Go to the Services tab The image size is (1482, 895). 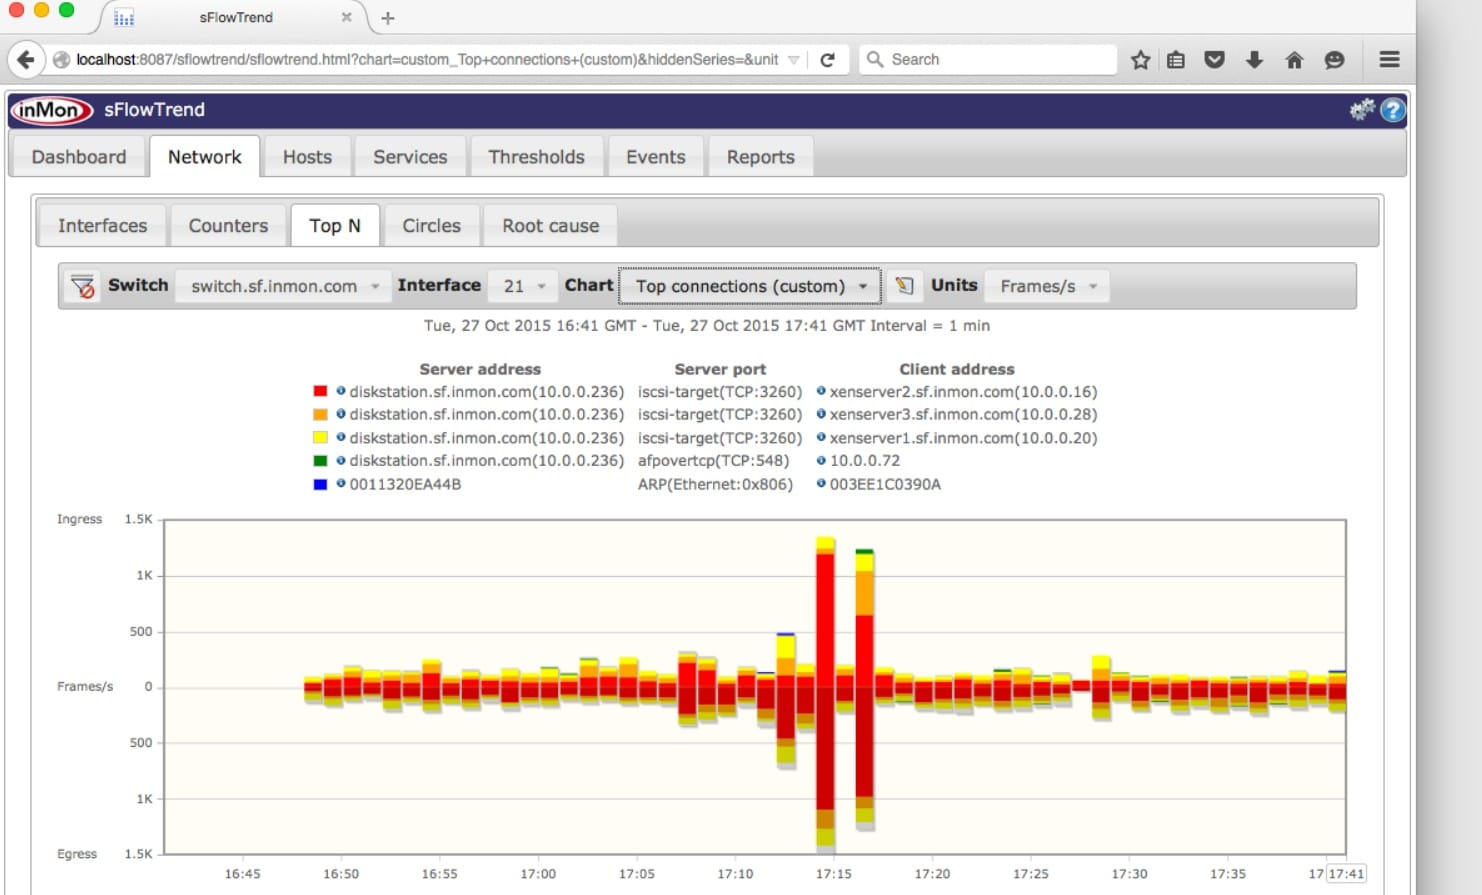(x=410, y=157)
